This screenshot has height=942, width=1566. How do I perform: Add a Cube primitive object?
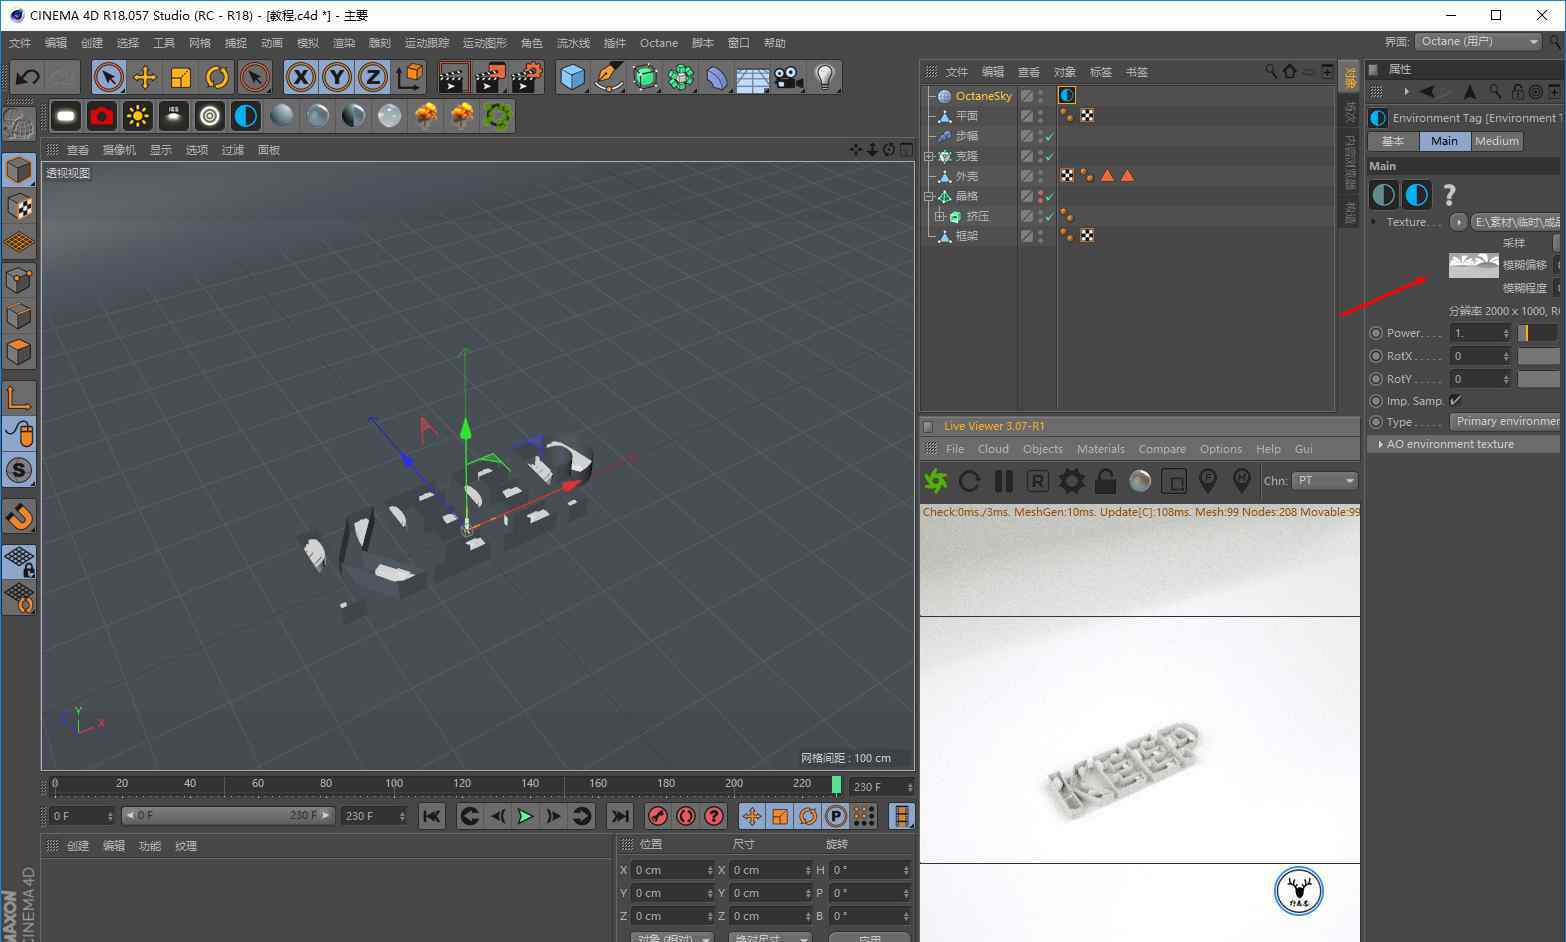coord(572,77)
